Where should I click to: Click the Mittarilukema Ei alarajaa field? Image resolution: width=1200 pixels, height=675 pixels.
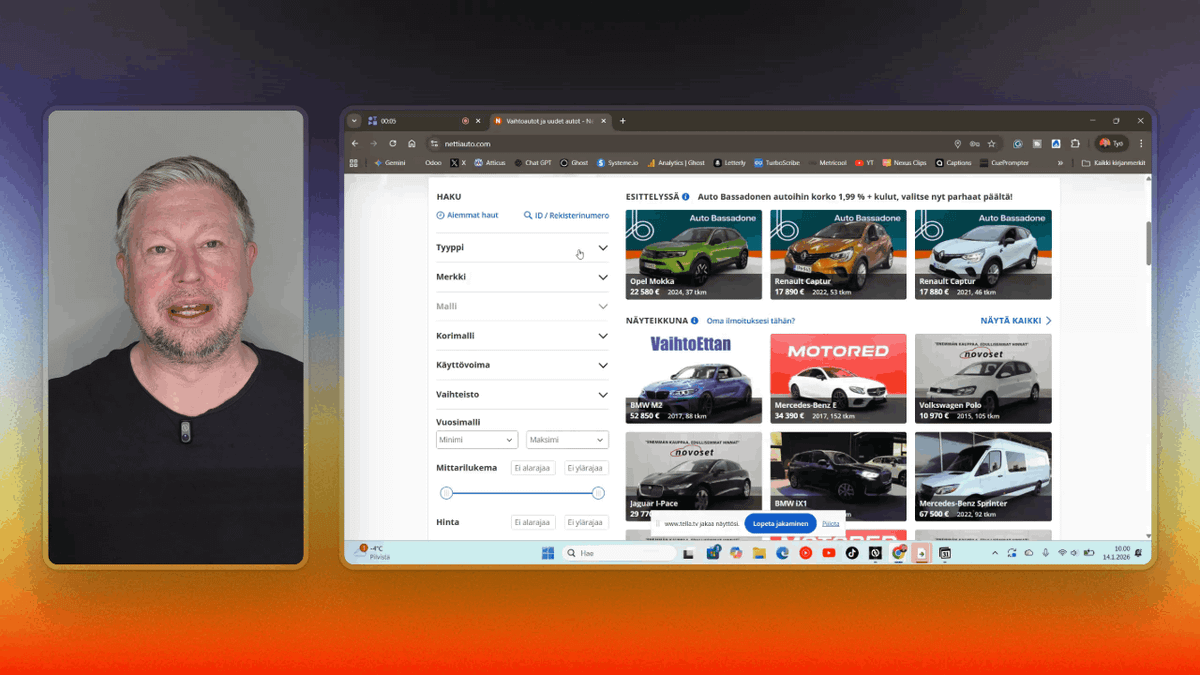(532, 468)
